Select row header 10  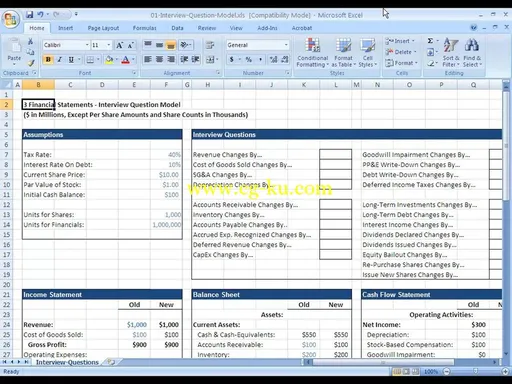pos(7,185)
